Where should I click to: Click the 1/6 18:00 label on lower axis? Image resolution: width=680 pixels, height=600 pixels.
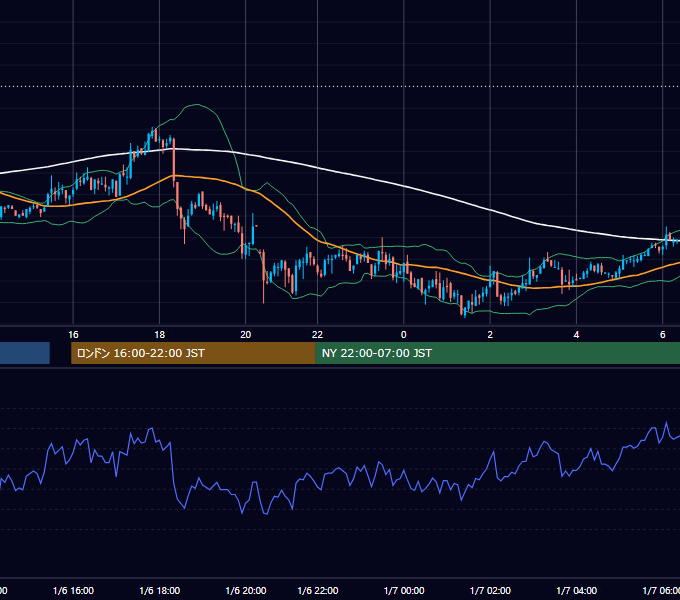(160, 590)
